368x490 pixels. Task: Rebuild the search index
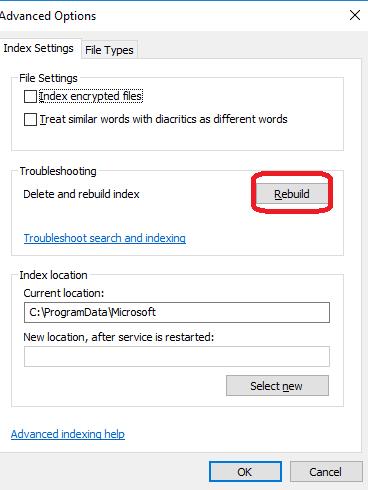click(292, 194)
